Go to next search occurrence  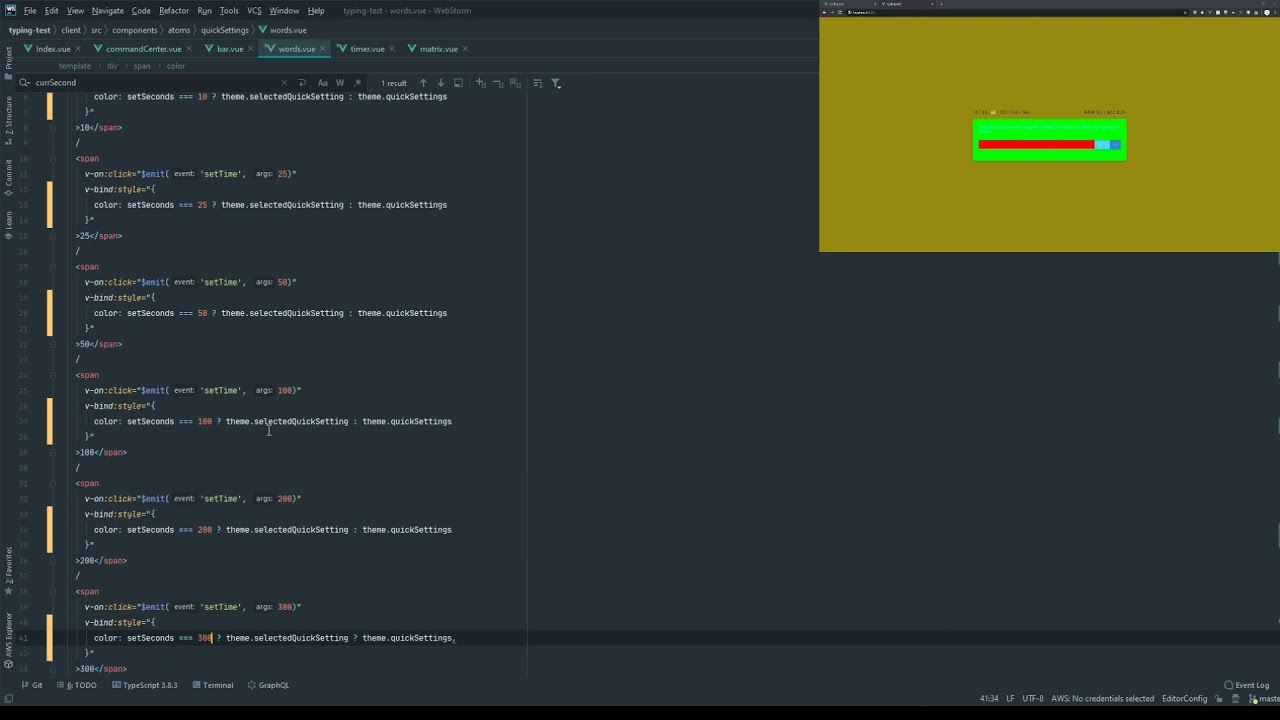tap(440, 83)
